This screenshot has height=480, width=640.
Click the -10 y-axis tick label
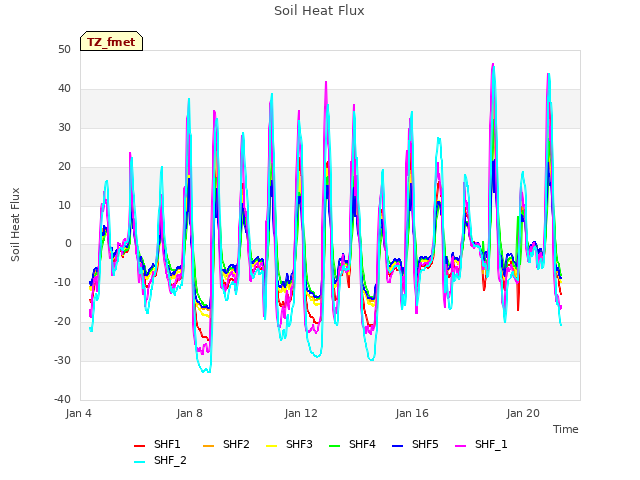[x=63, y=282]
